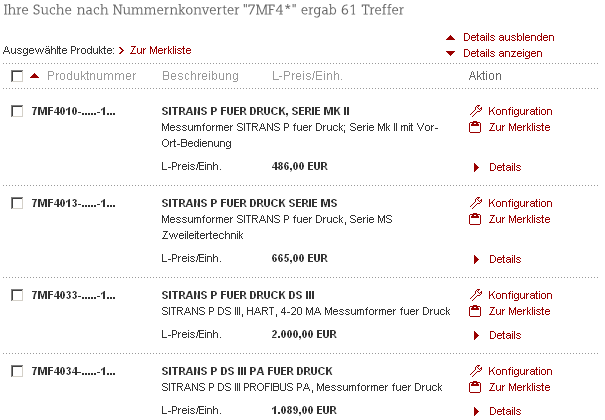Click the clipboard Merkliste icon for 7MF4010
605x420 pixels.
(475, 127)
